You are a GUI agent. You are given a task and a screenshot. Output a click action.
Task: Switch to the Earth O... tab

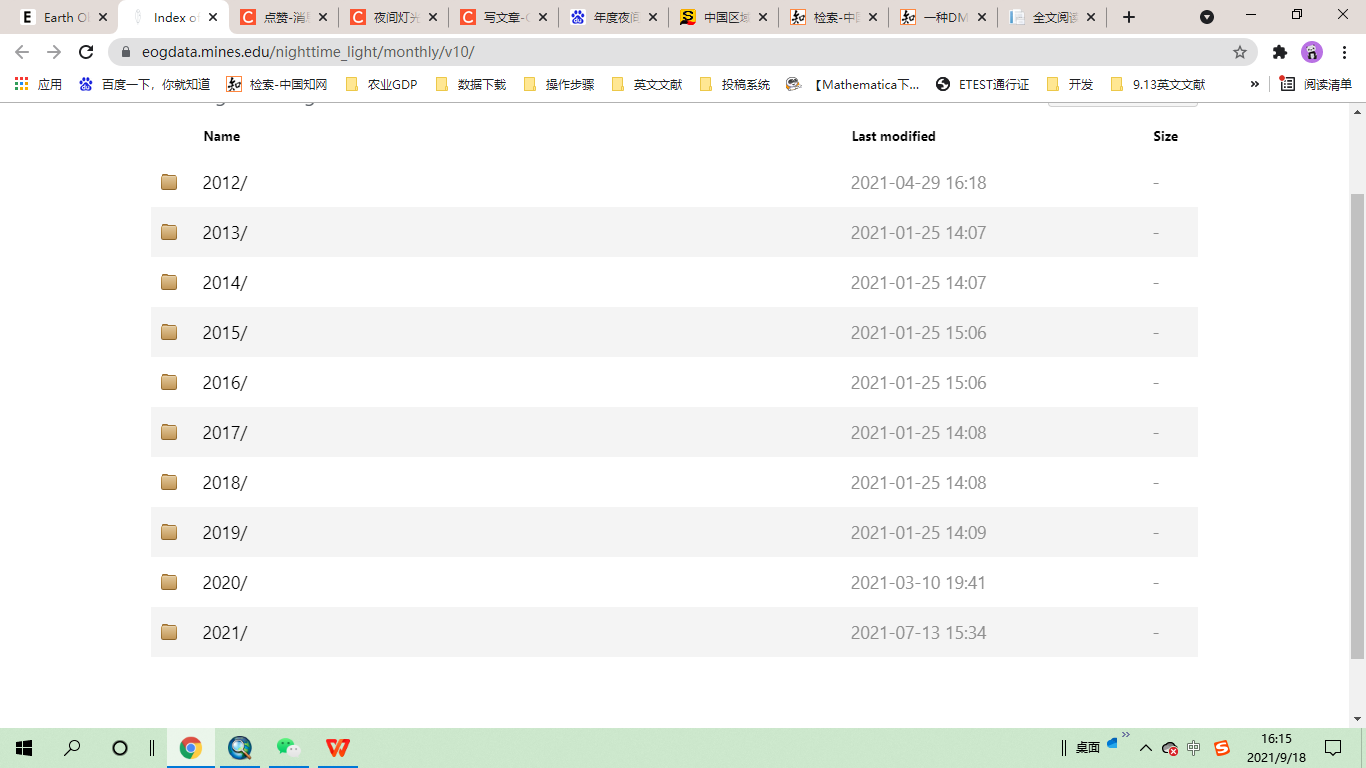63,17
